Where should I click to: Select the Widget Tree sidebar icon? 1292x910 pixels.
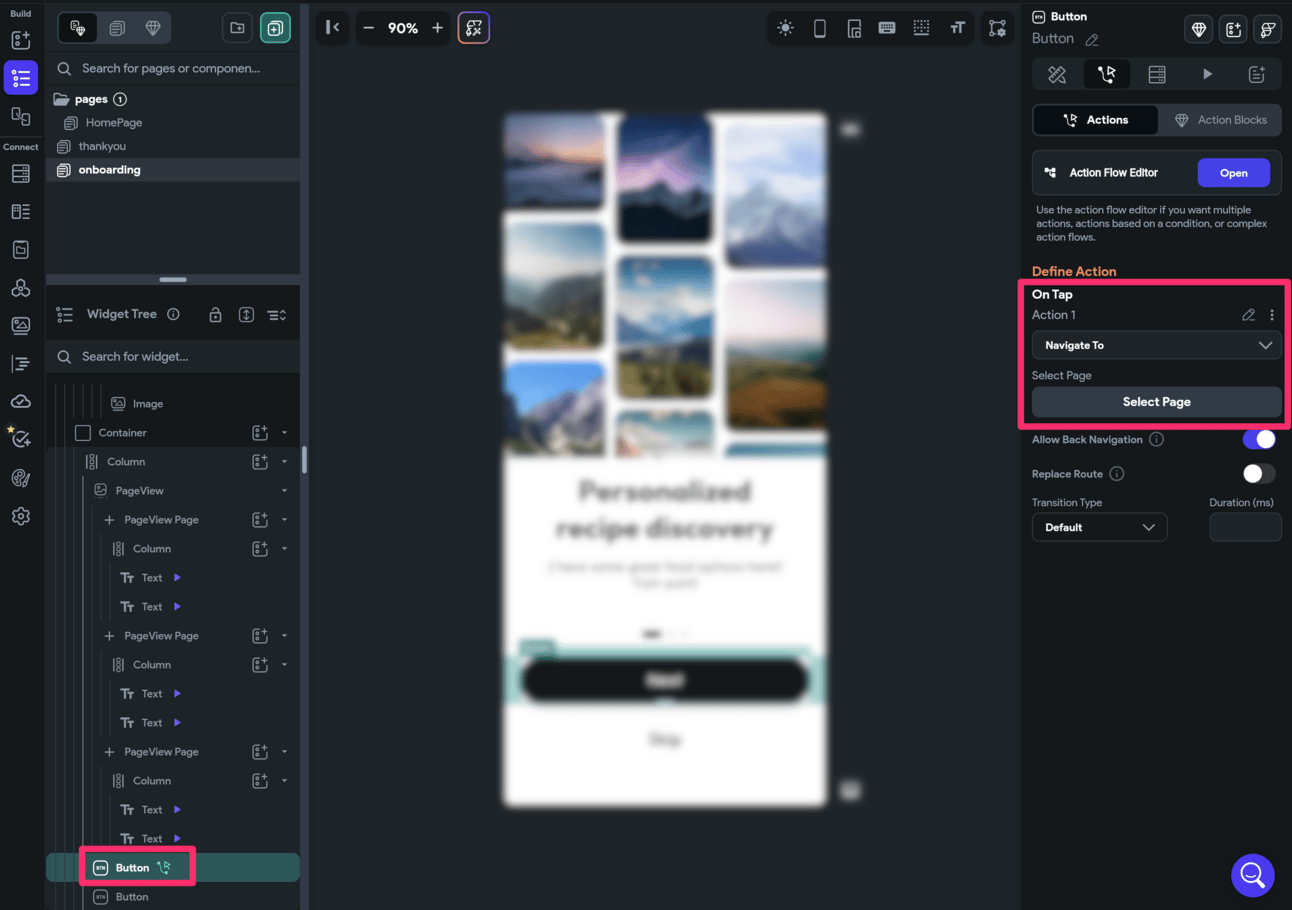click(x=21, y=77)
